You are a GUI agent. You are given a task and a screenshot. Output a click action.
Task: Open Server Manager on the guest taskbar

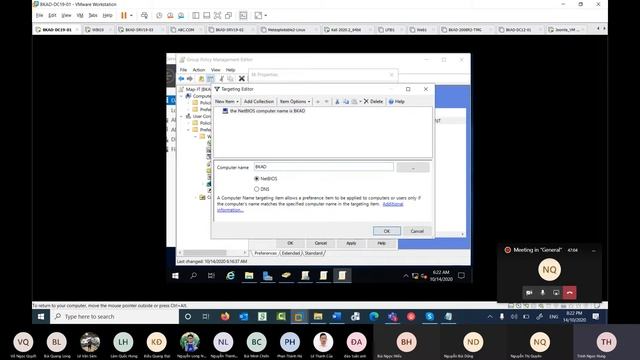[x=267, y=276]
